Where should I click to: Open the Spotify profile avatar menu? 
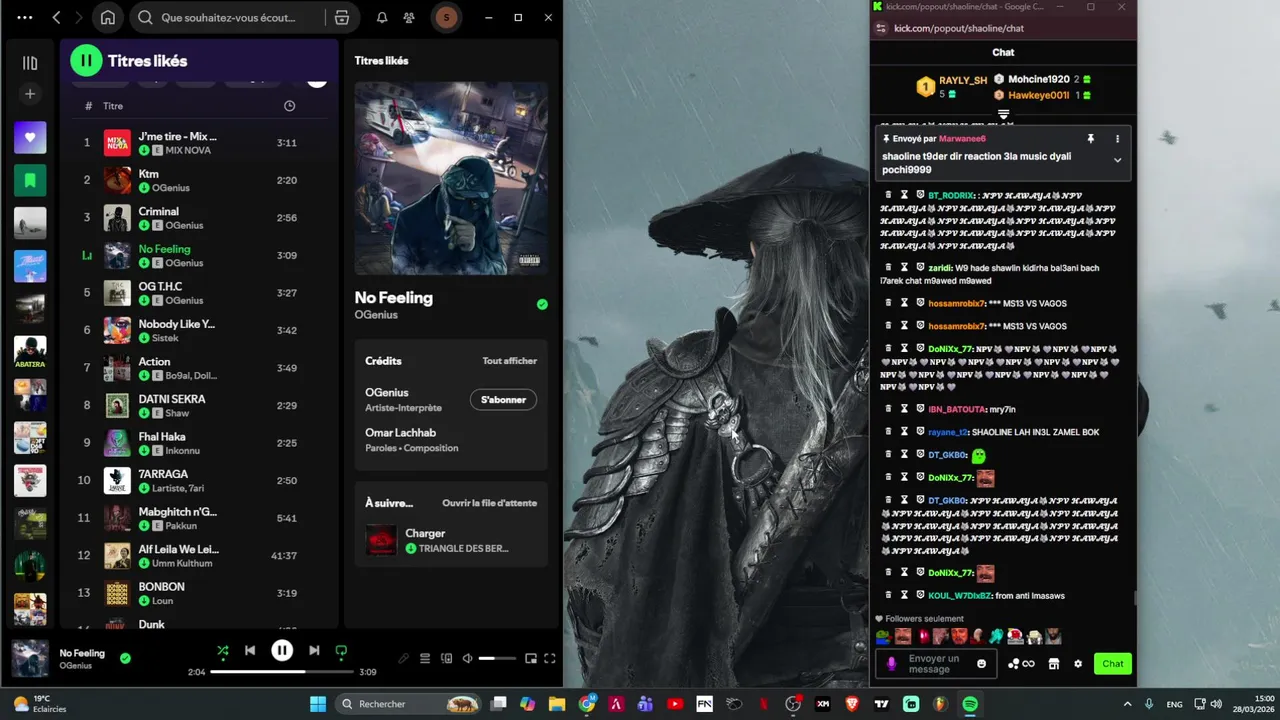[446, 17]
